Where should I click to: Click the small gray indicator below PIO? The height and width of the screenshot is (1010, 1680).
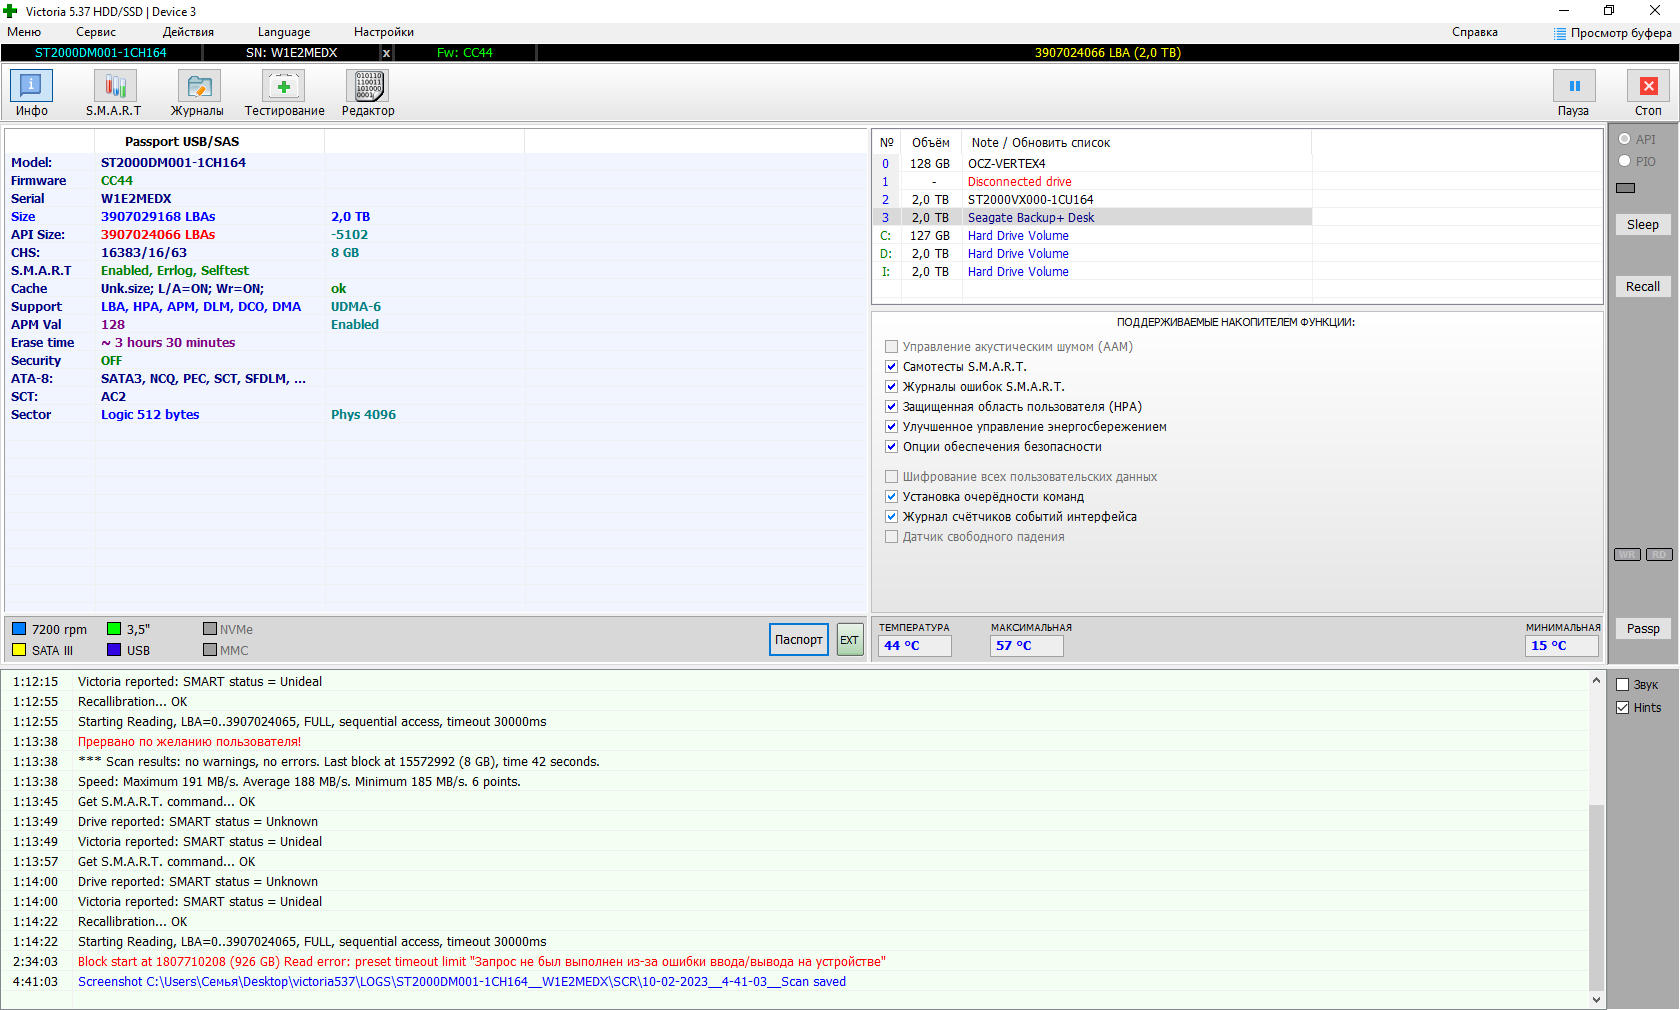point(1626,188)
